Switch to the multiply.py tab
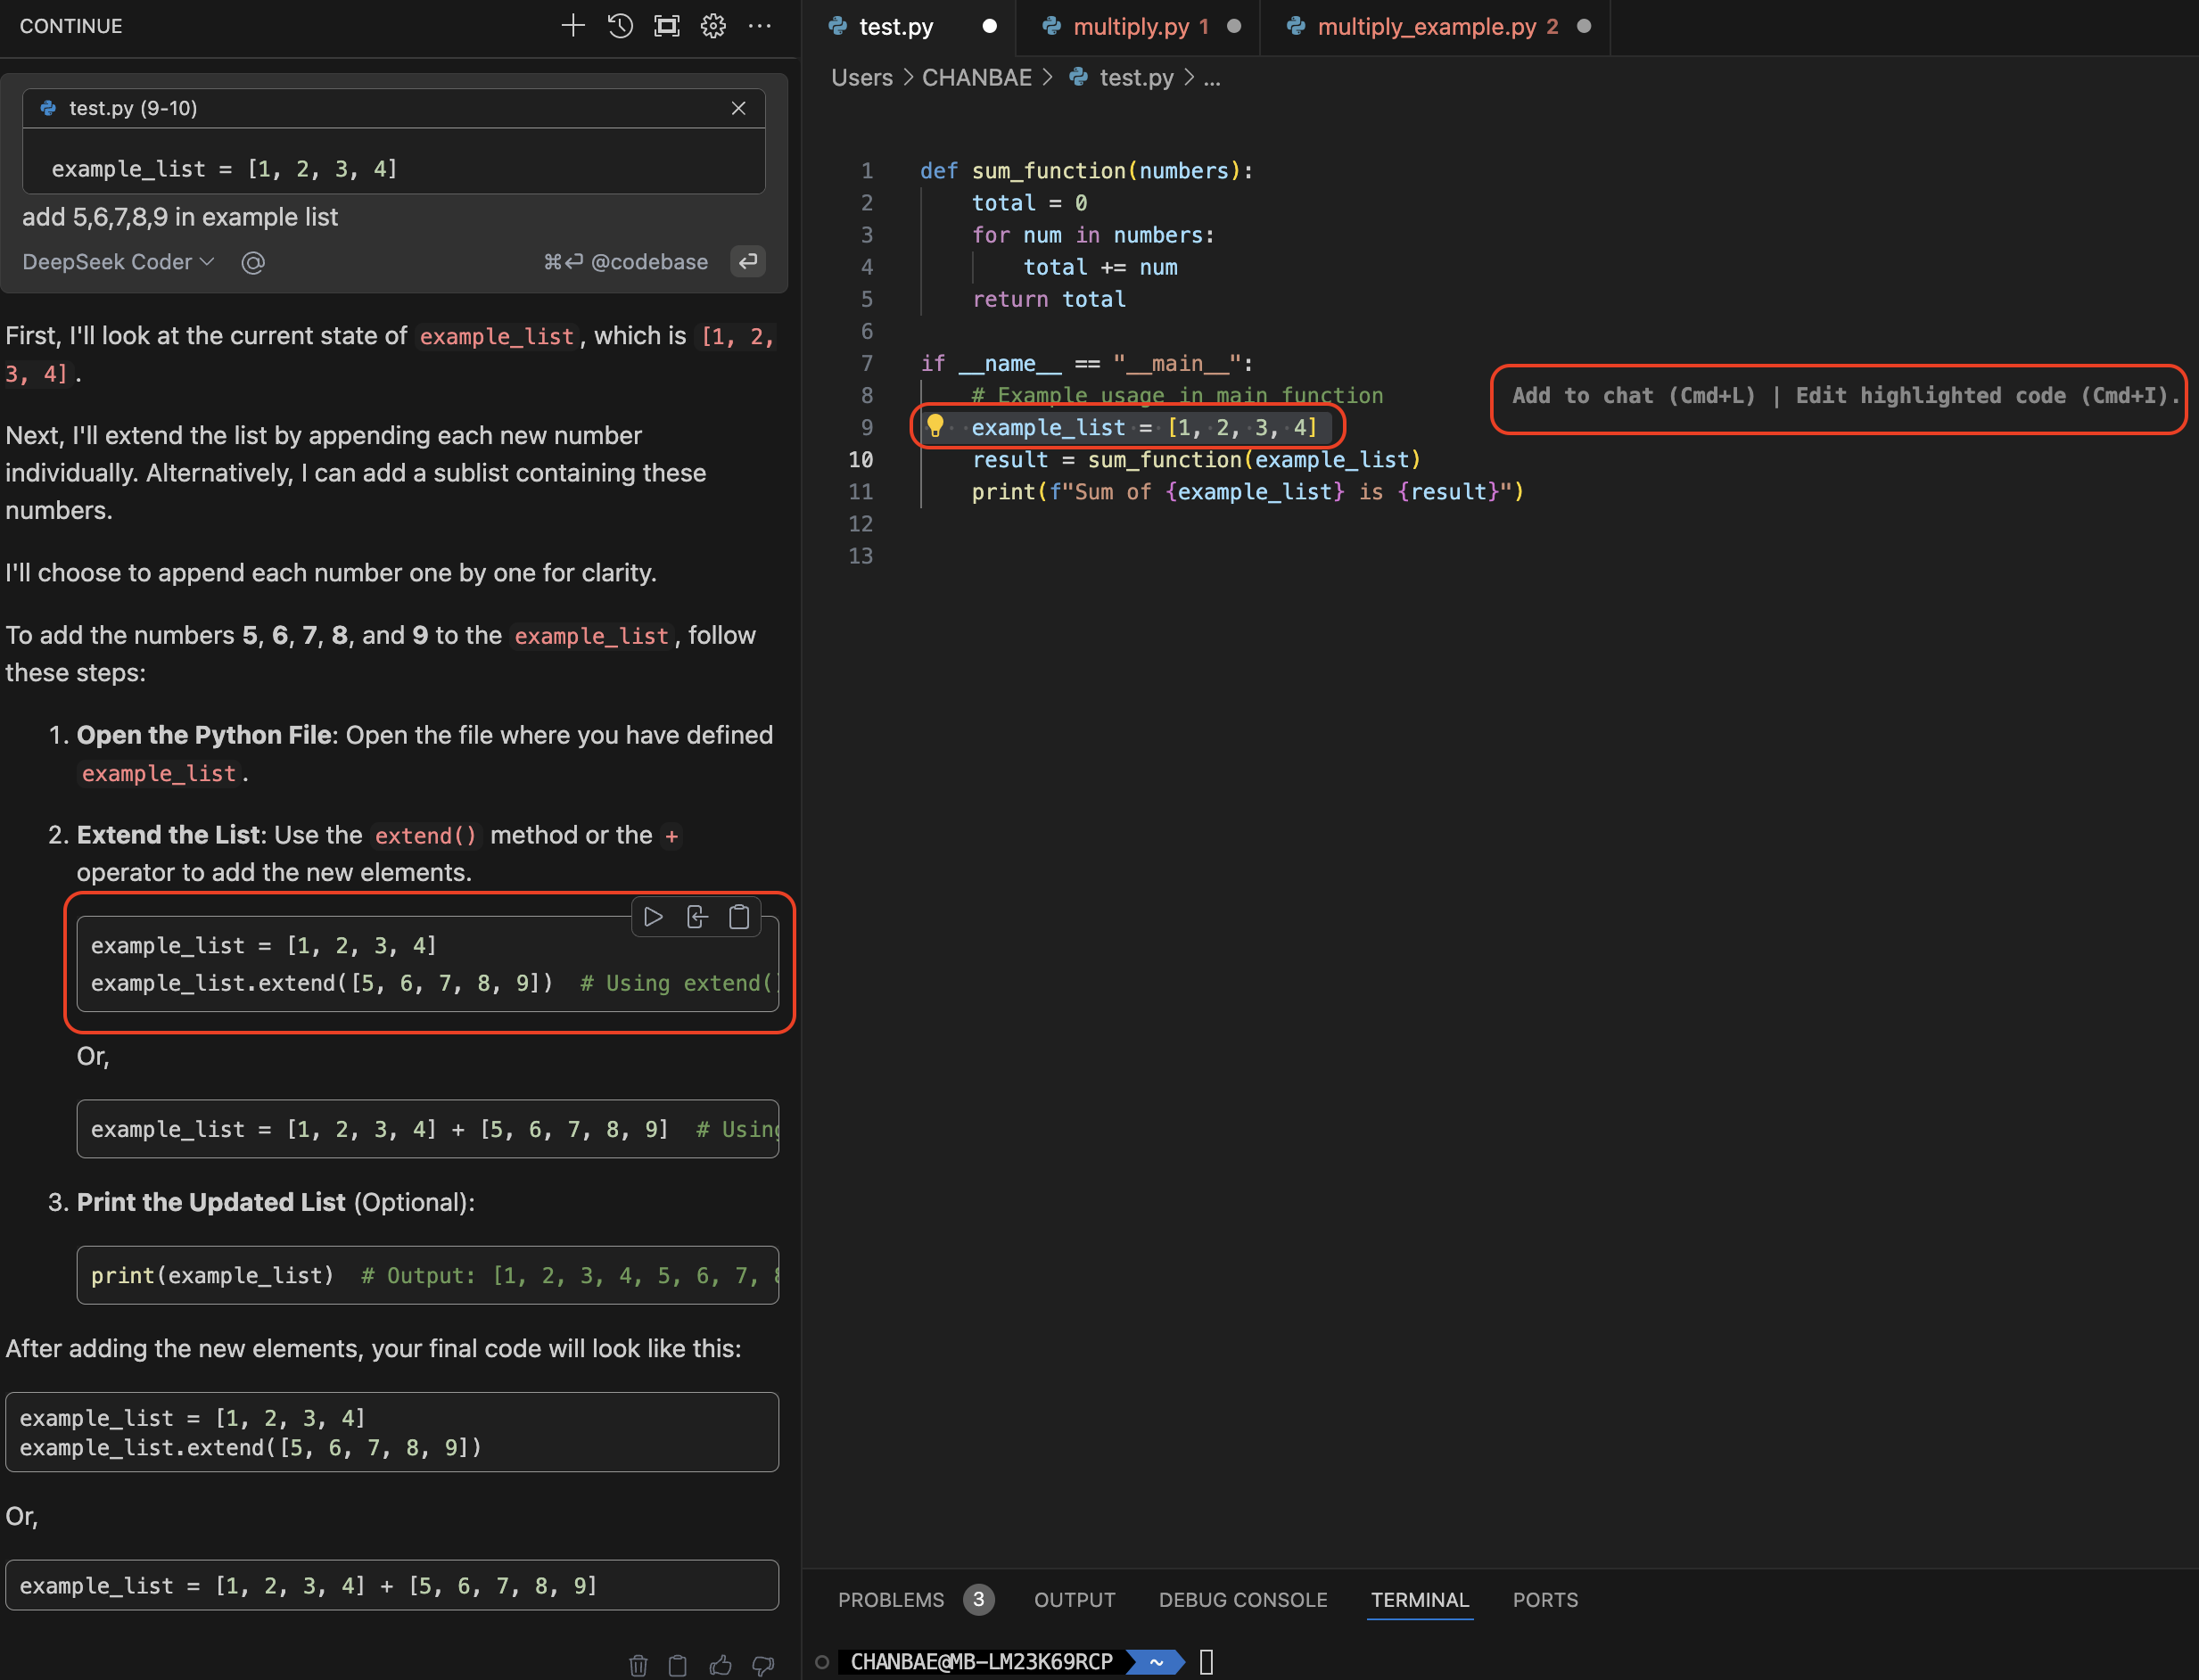Image resolution: width=2199 pixels, height=1680 pixels. pyautogui.click(x=1130, y=27)
